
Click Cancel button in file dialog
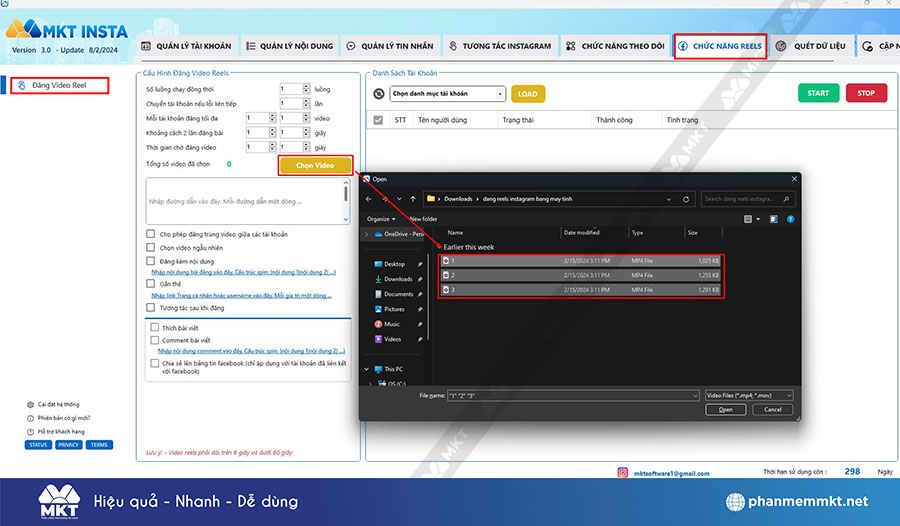[x=773, y=410]
